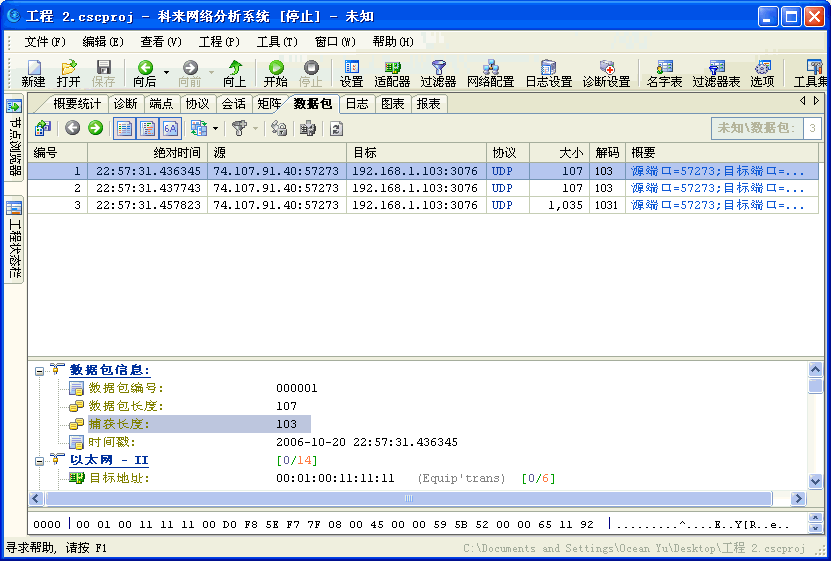This screenshot has width=831, height=561.
Task: Click the green next packet arrow
Action: [95, 128]
